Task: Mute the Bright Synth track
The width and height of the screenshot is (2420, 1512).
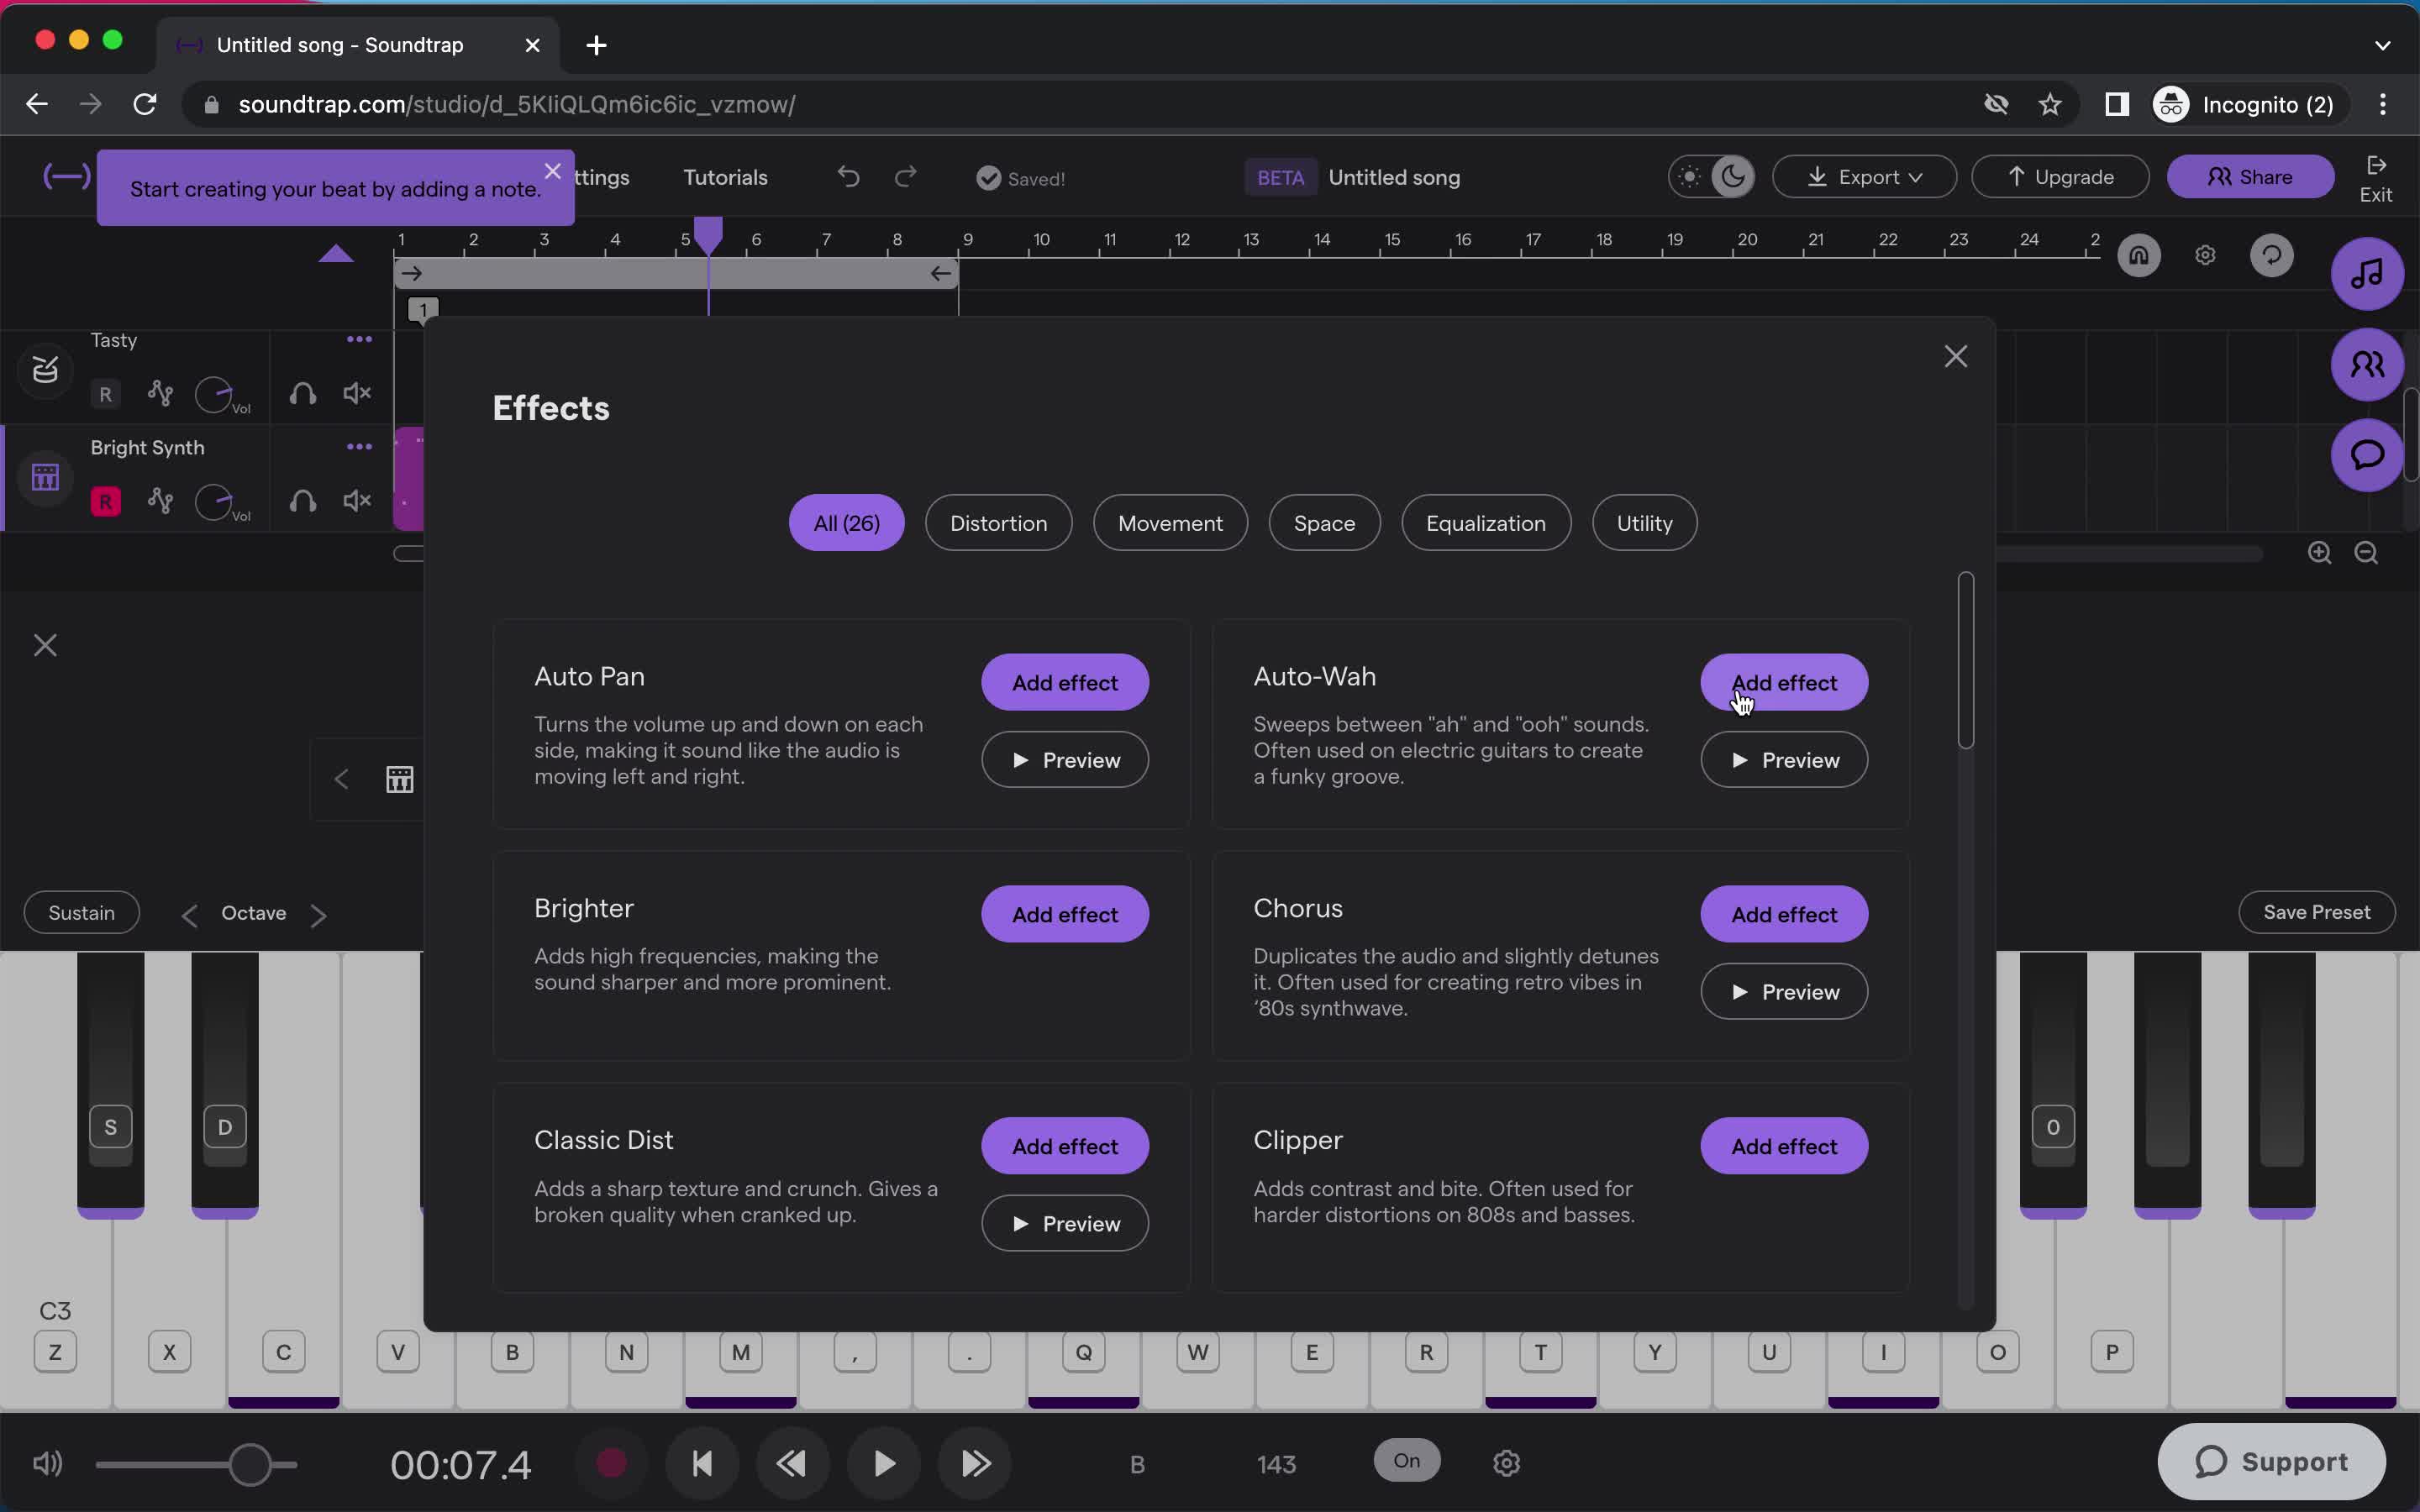Action: tap(355, 501)
